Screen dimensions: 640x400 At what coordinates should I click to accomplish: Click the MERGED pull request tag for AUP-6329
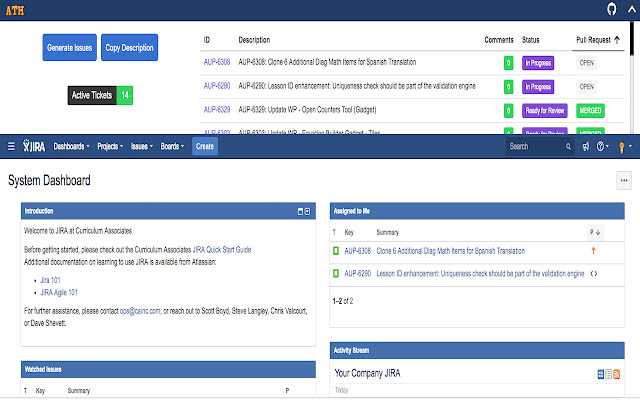tap(590, 110)
